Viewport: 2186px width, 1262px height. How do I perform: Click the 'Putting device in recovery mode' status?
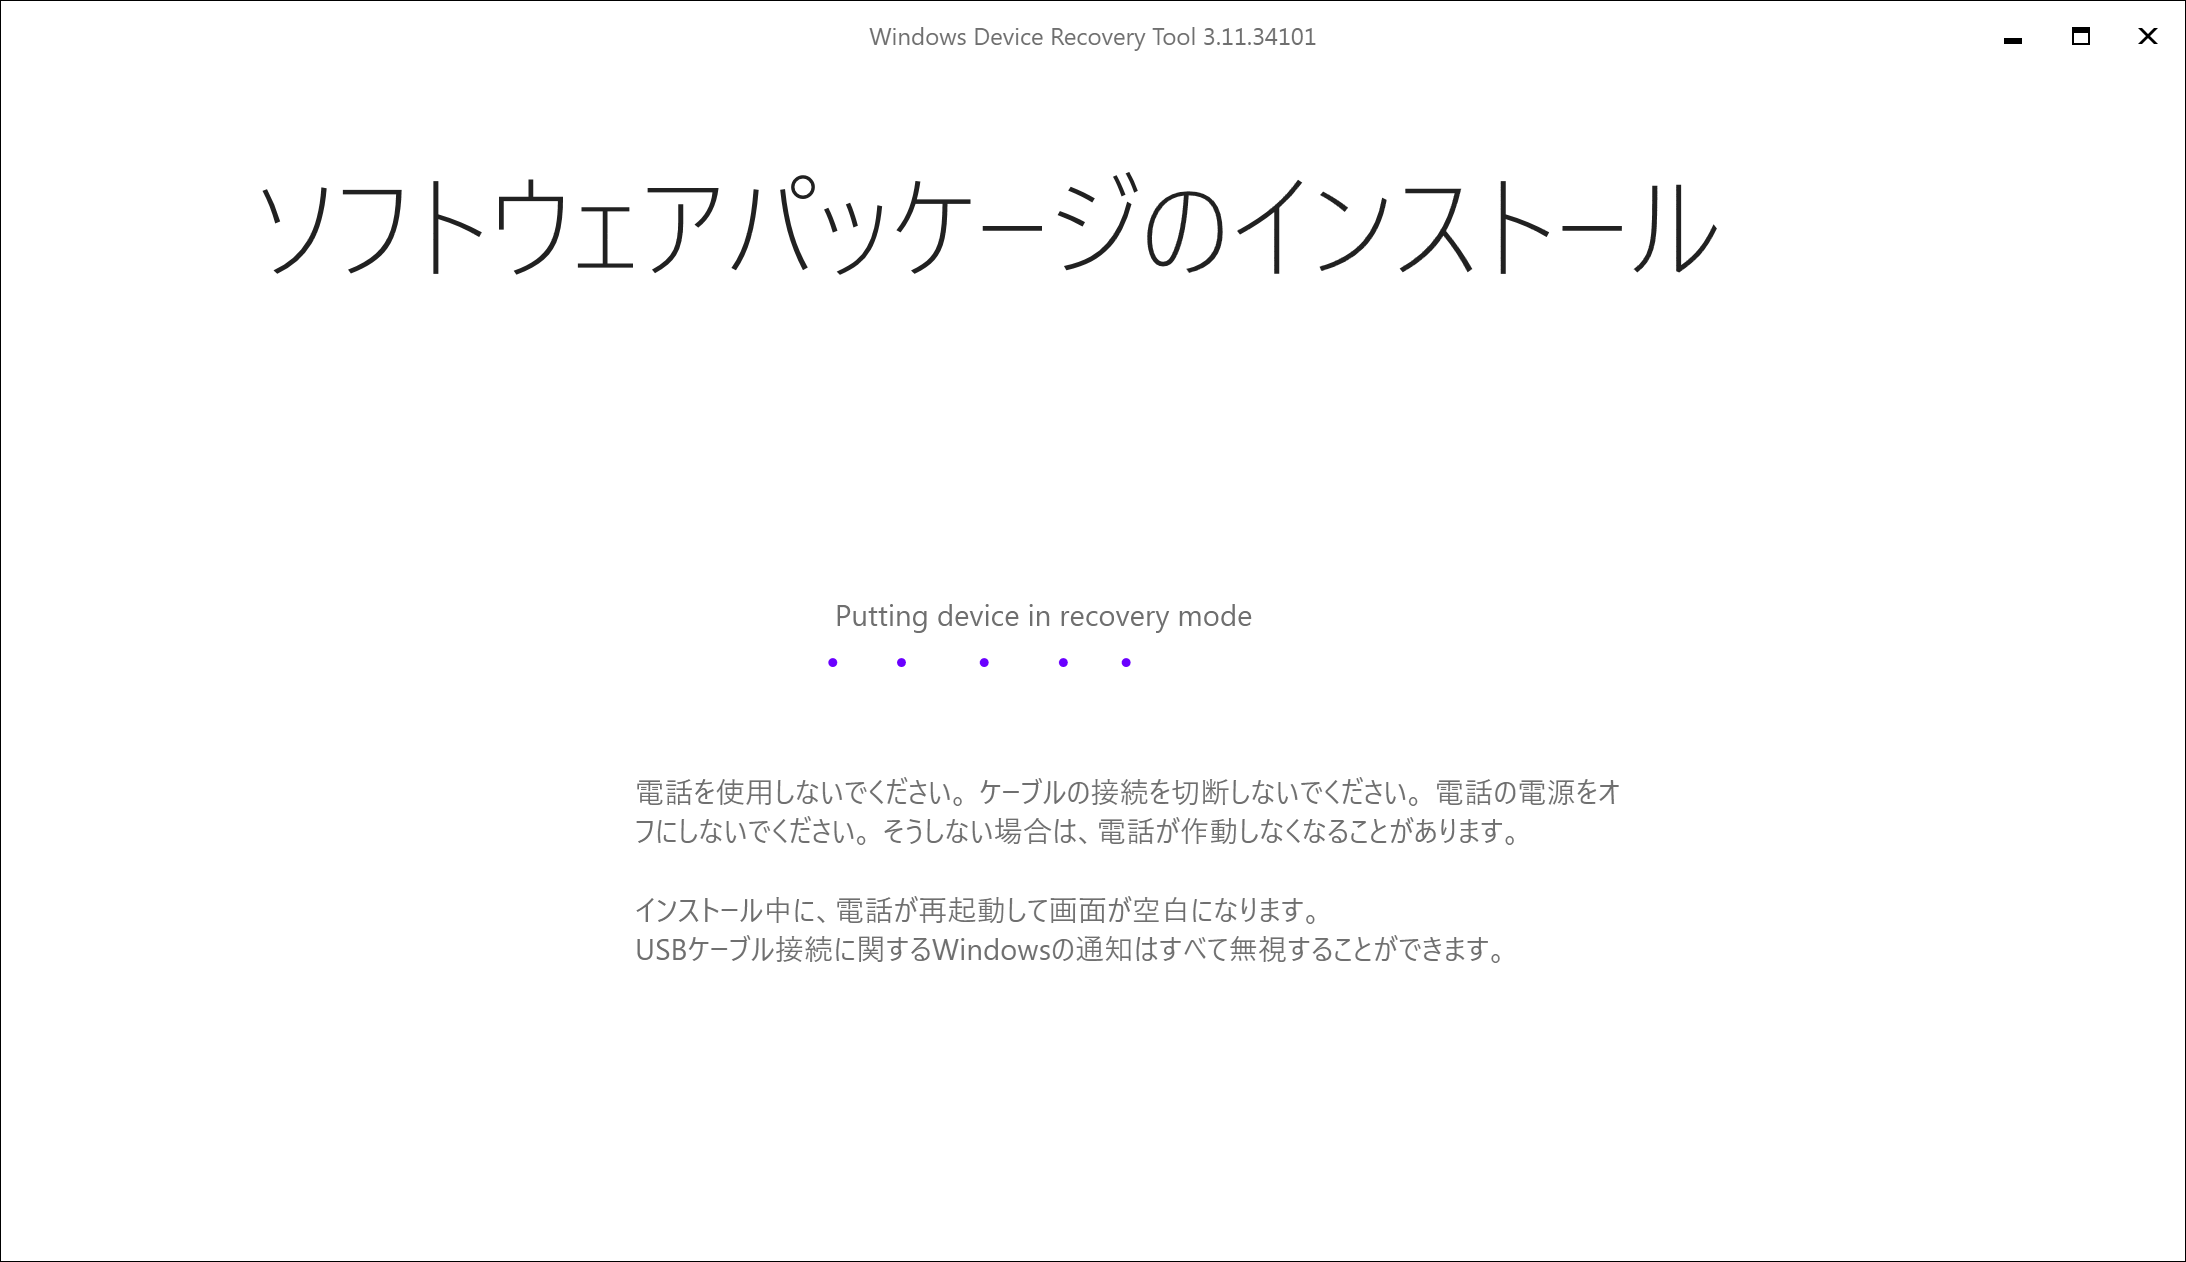(1043, 616)
